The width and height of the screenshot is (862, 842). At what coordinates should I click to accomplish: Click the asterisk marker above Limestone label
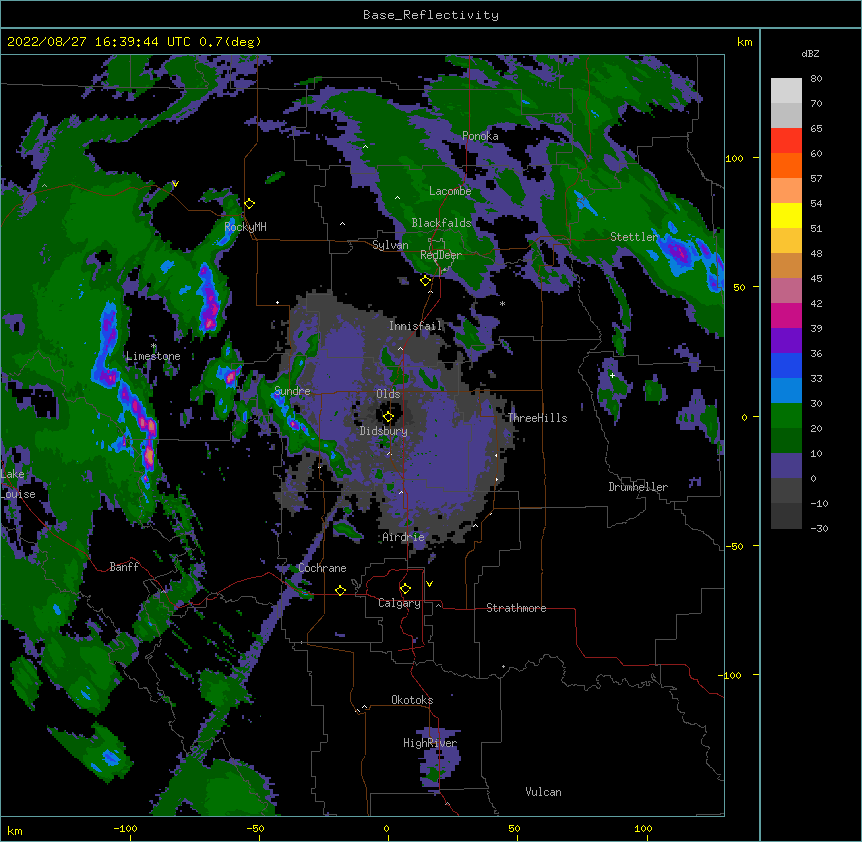pos(153,346)
